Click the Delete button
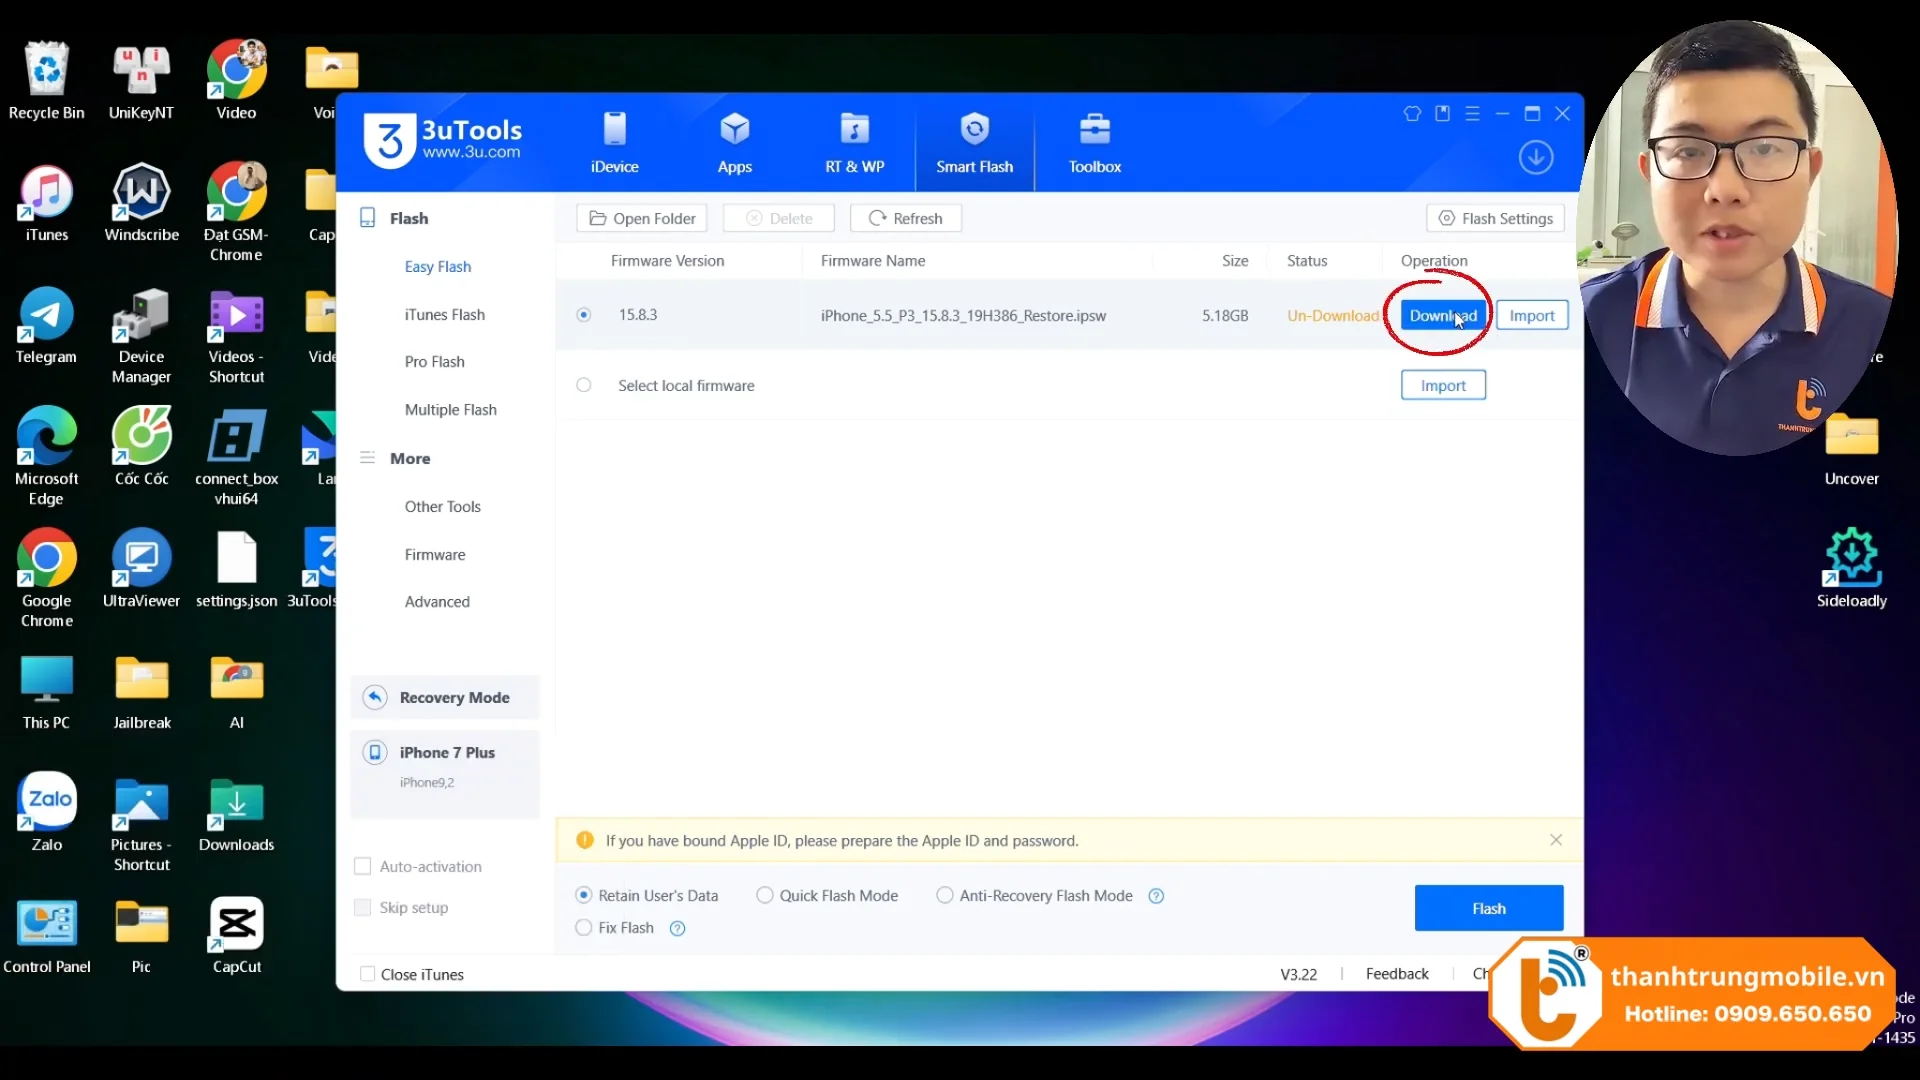 (779, 218)
